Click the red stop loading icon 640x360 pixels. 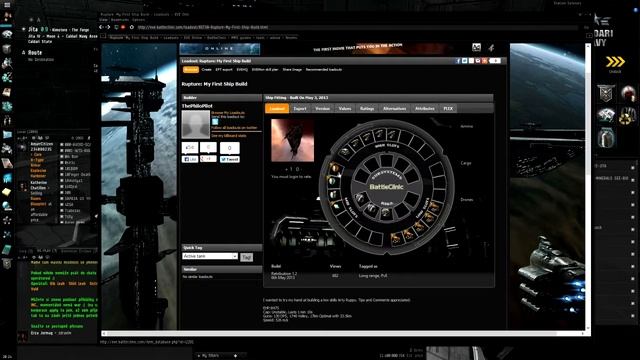pyautogui.click(x=123, y=27)
